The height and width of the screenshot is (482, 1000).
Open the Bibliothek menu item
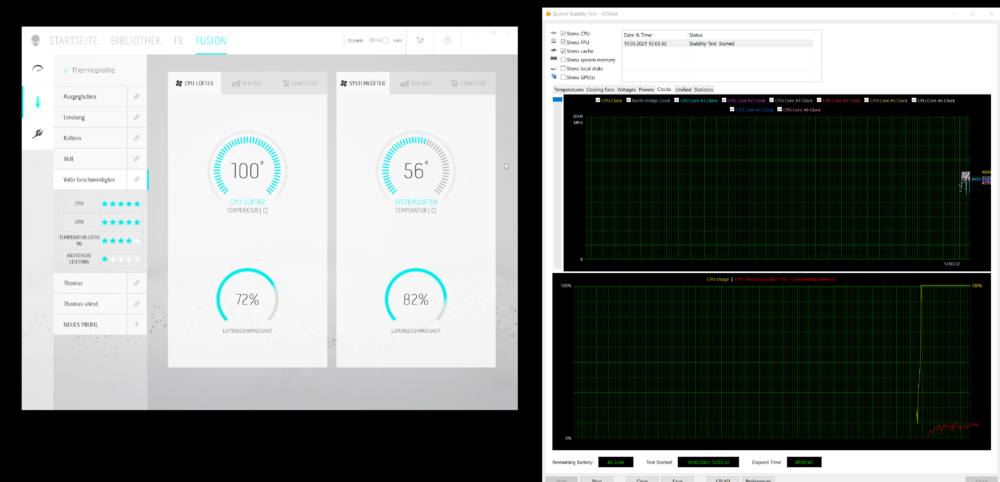coord(137,41)
